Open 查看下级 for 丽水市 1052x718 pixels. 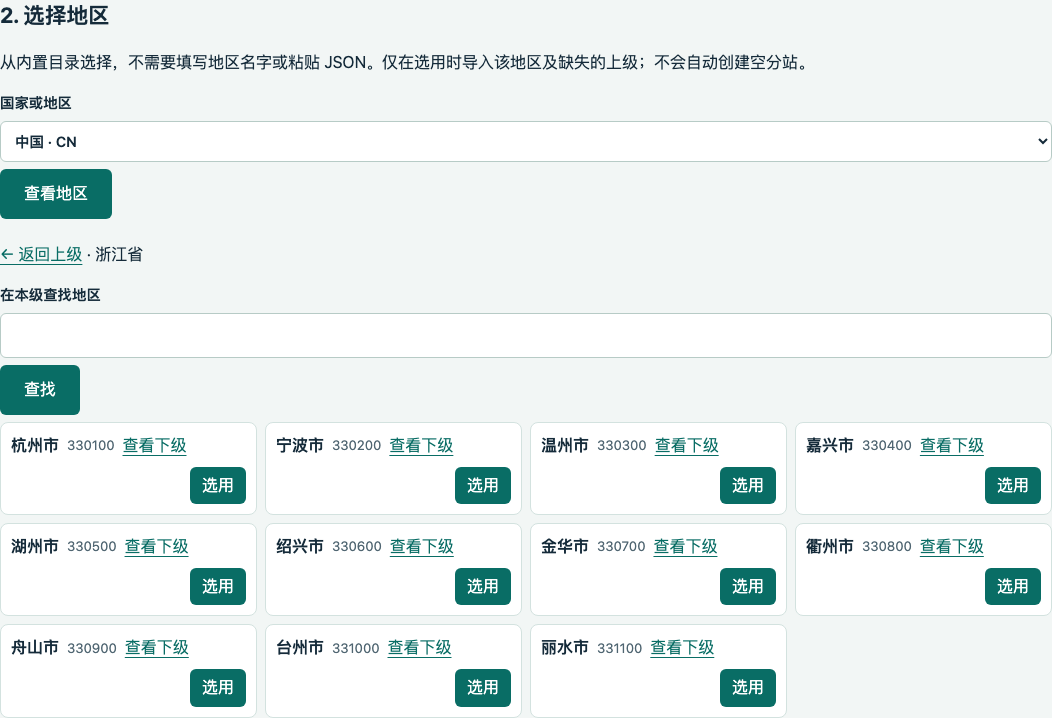pos(682,648)
